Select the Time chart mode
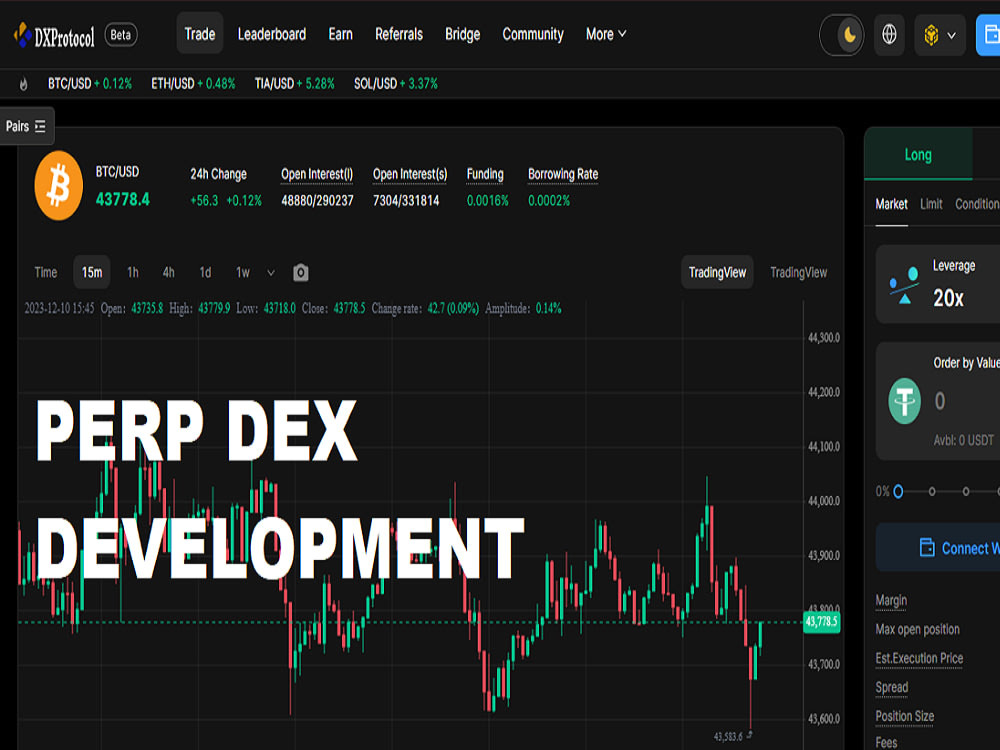This screenshot has height=750, width=1000. pos(45,272)
